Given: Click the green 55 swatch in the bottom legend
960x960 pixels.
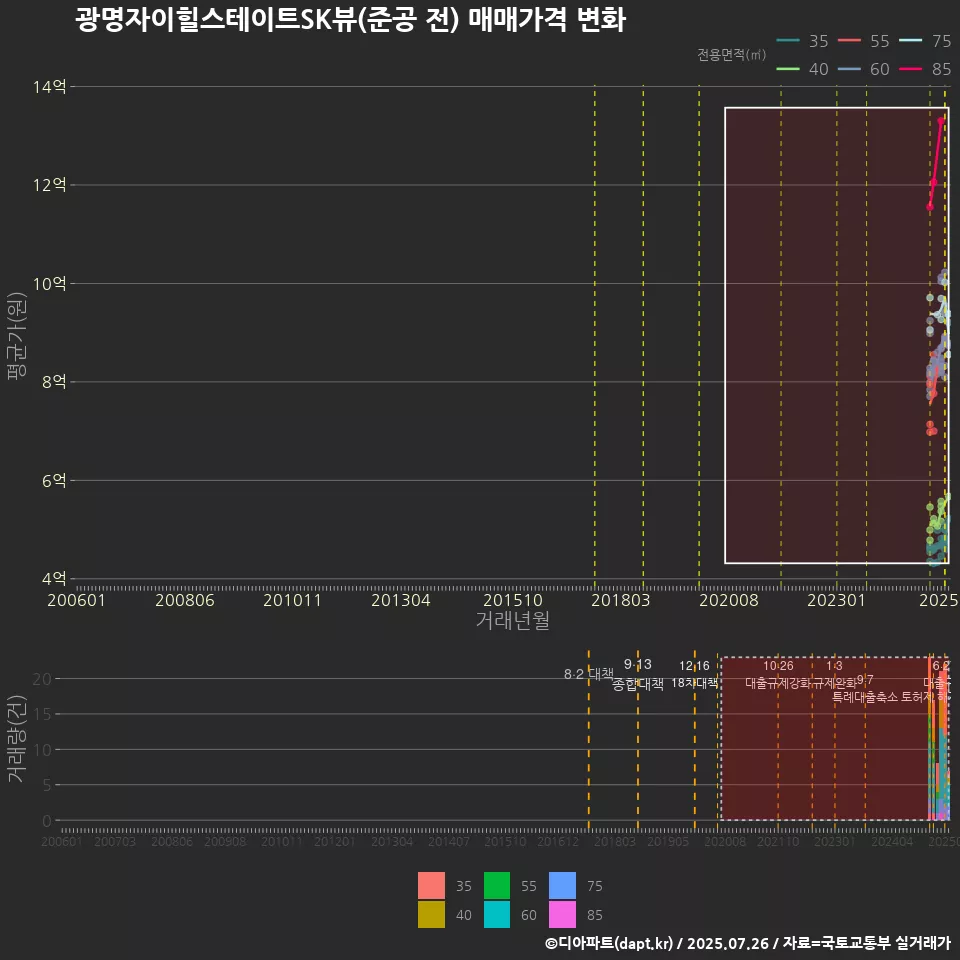Looking at the screenshot, I should coord(497,885).
